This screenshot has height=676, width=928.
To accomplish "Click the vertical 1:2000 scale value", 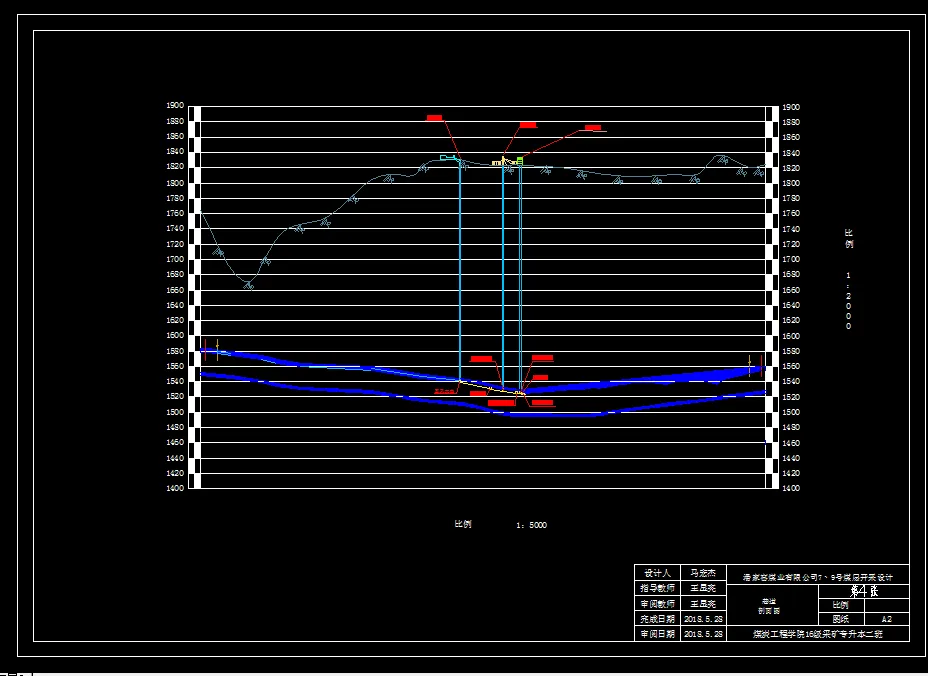I will [849, 301].
